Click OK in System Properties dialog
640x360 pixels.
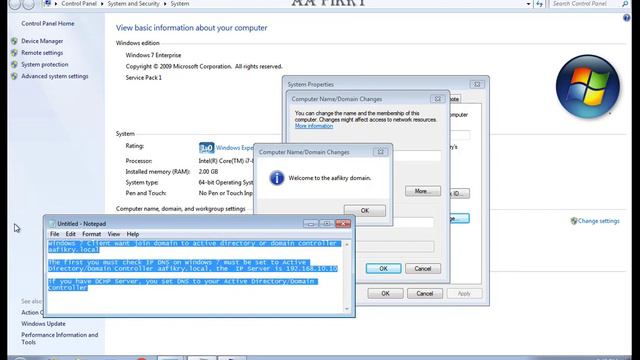click(385, 293)
